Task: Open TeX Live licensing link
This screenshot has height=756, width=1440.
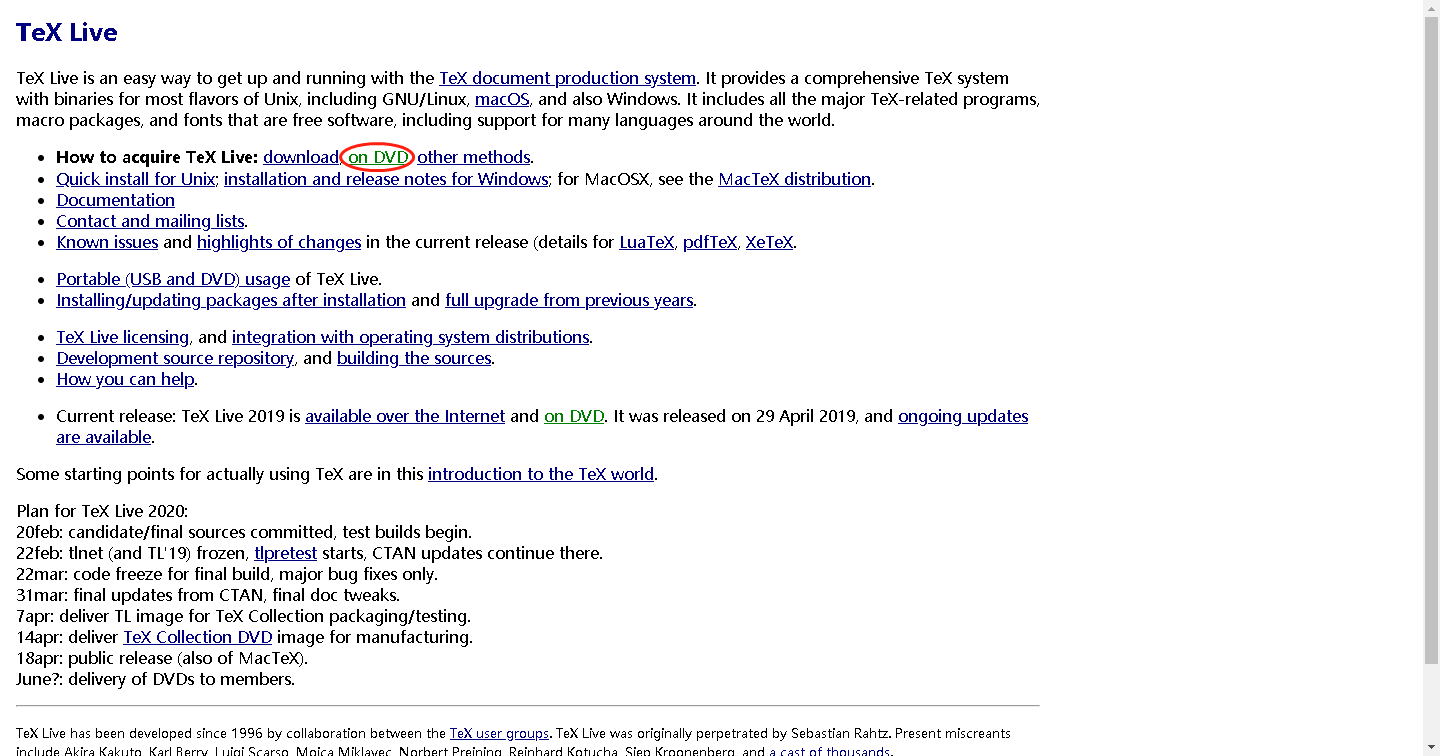Action: (122, 337)
